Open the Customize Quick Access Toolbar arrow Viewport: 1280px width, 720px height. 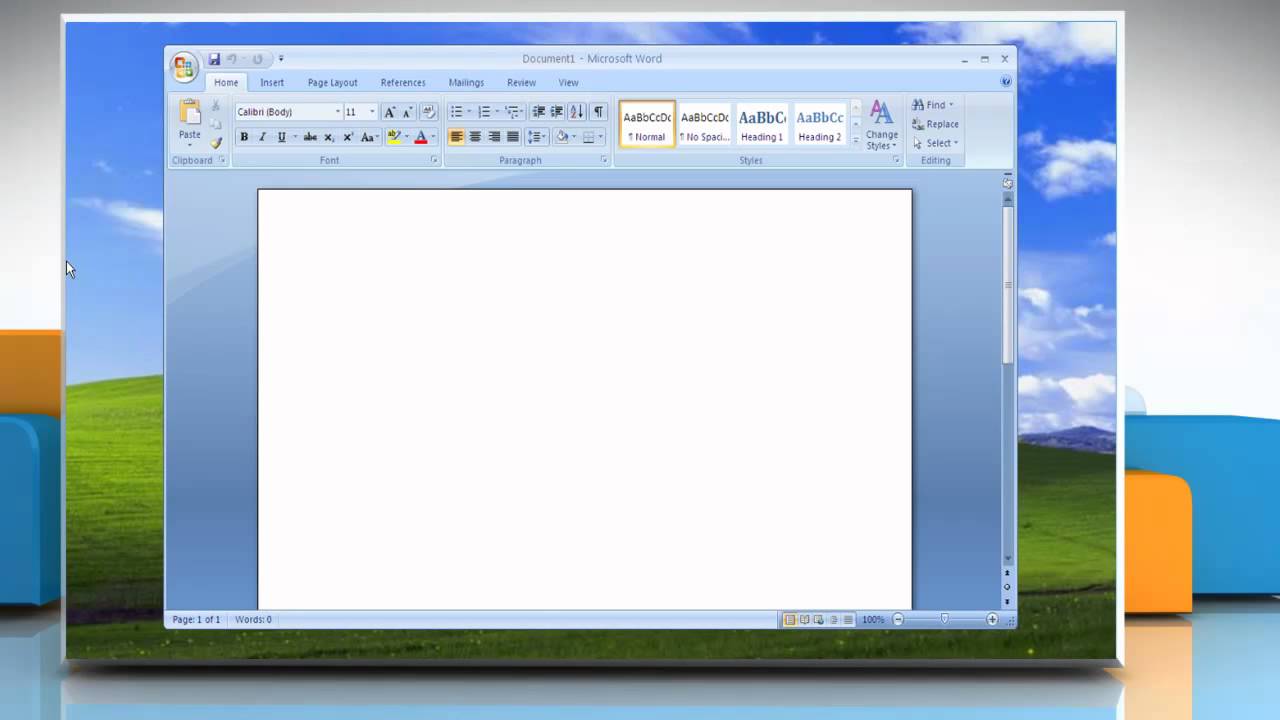(281, 59)
